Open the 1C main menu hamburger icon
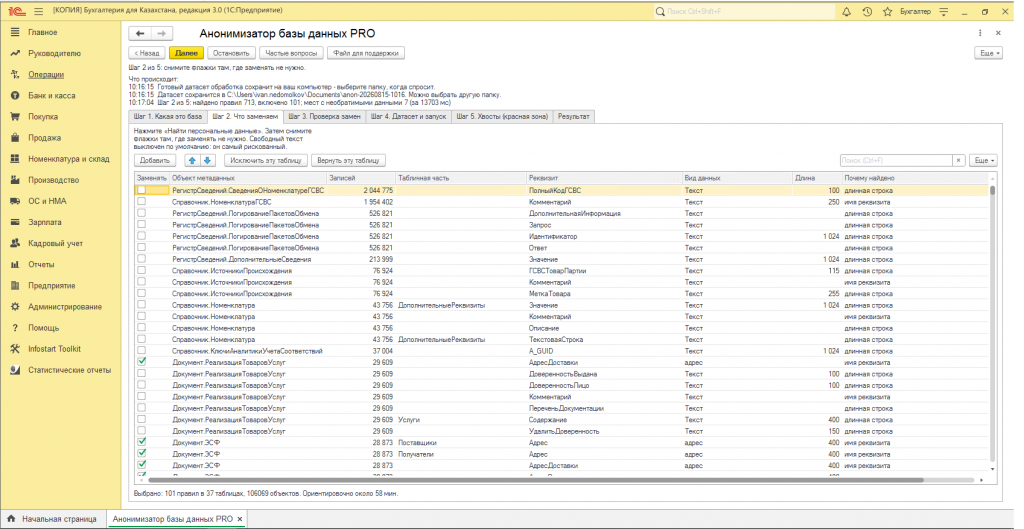The height and width of the screenshot is (529, 1024). tap(39, 11)
